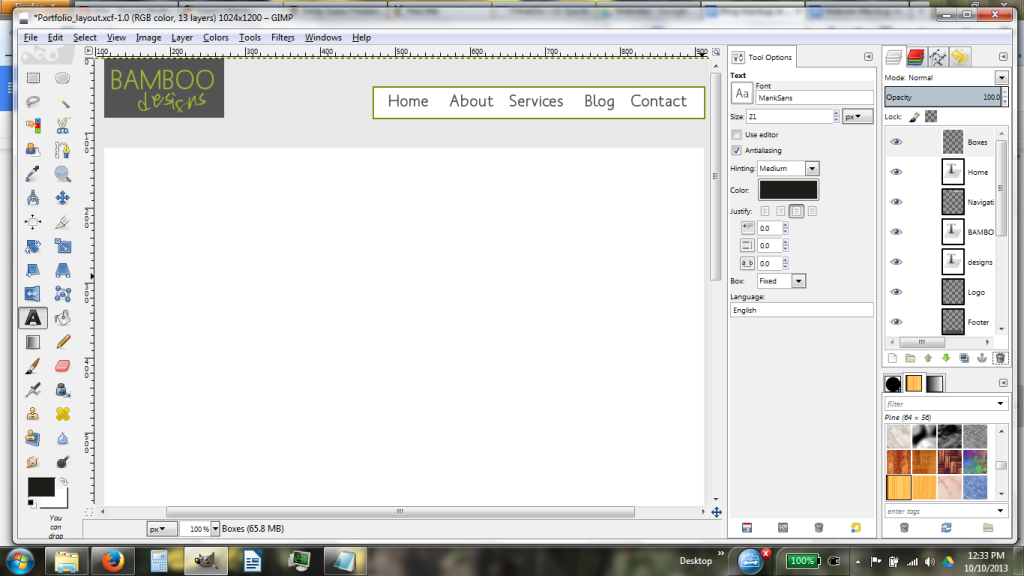Enable the Use editor checkbox
The image size is (1024, 576).
(x=739, y=134)
